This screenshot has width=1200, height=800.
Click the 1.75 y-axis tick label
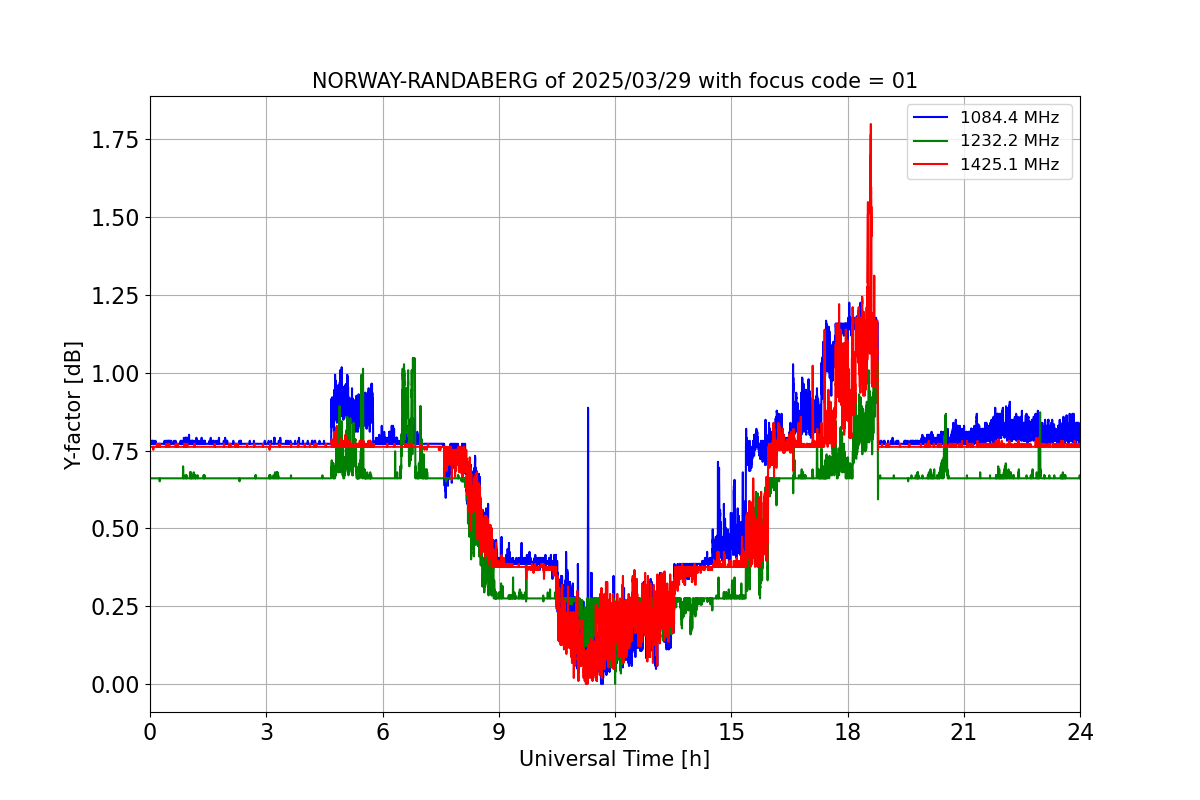coord(114,139)
